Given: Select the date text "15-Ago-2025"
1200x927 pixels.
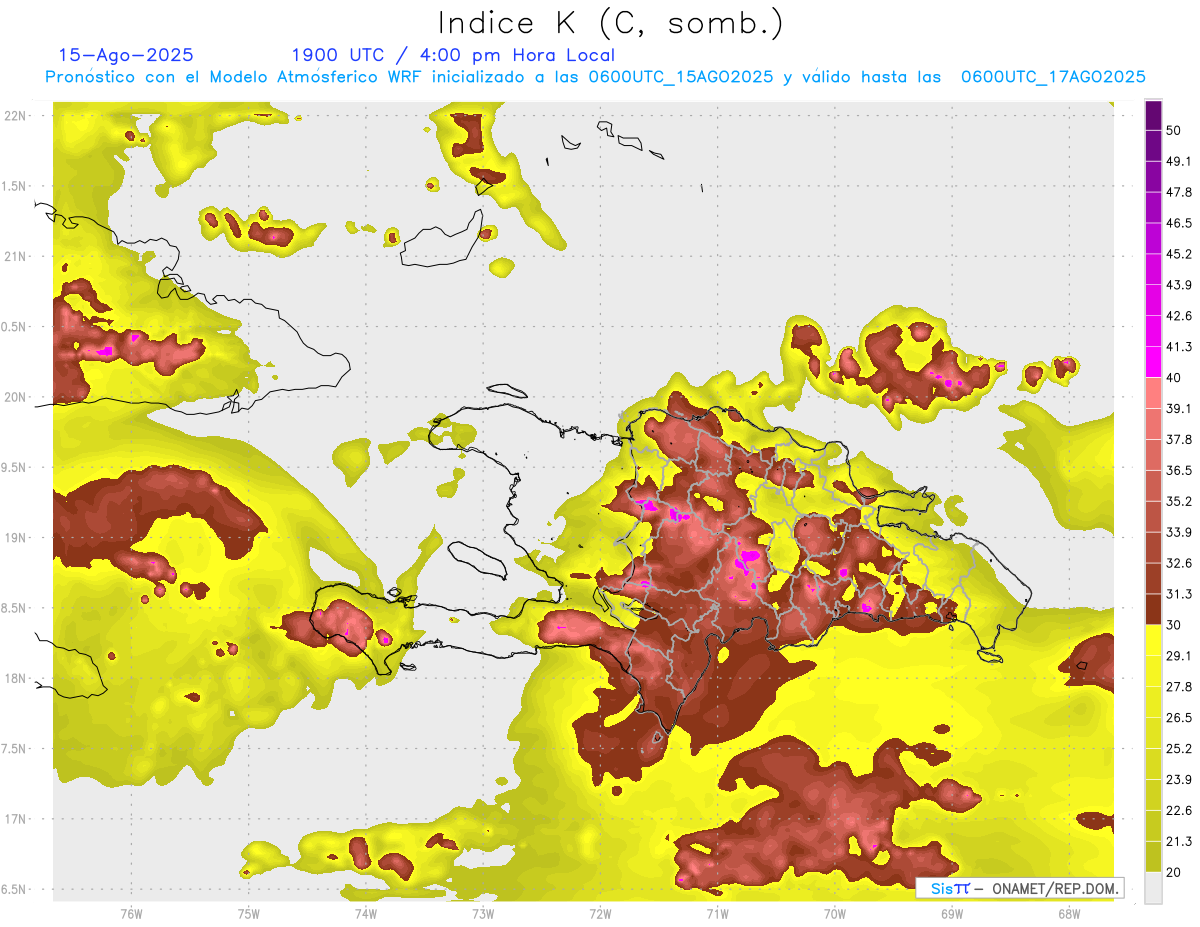Looking at the screenshot, I should [x=126, y=55].
